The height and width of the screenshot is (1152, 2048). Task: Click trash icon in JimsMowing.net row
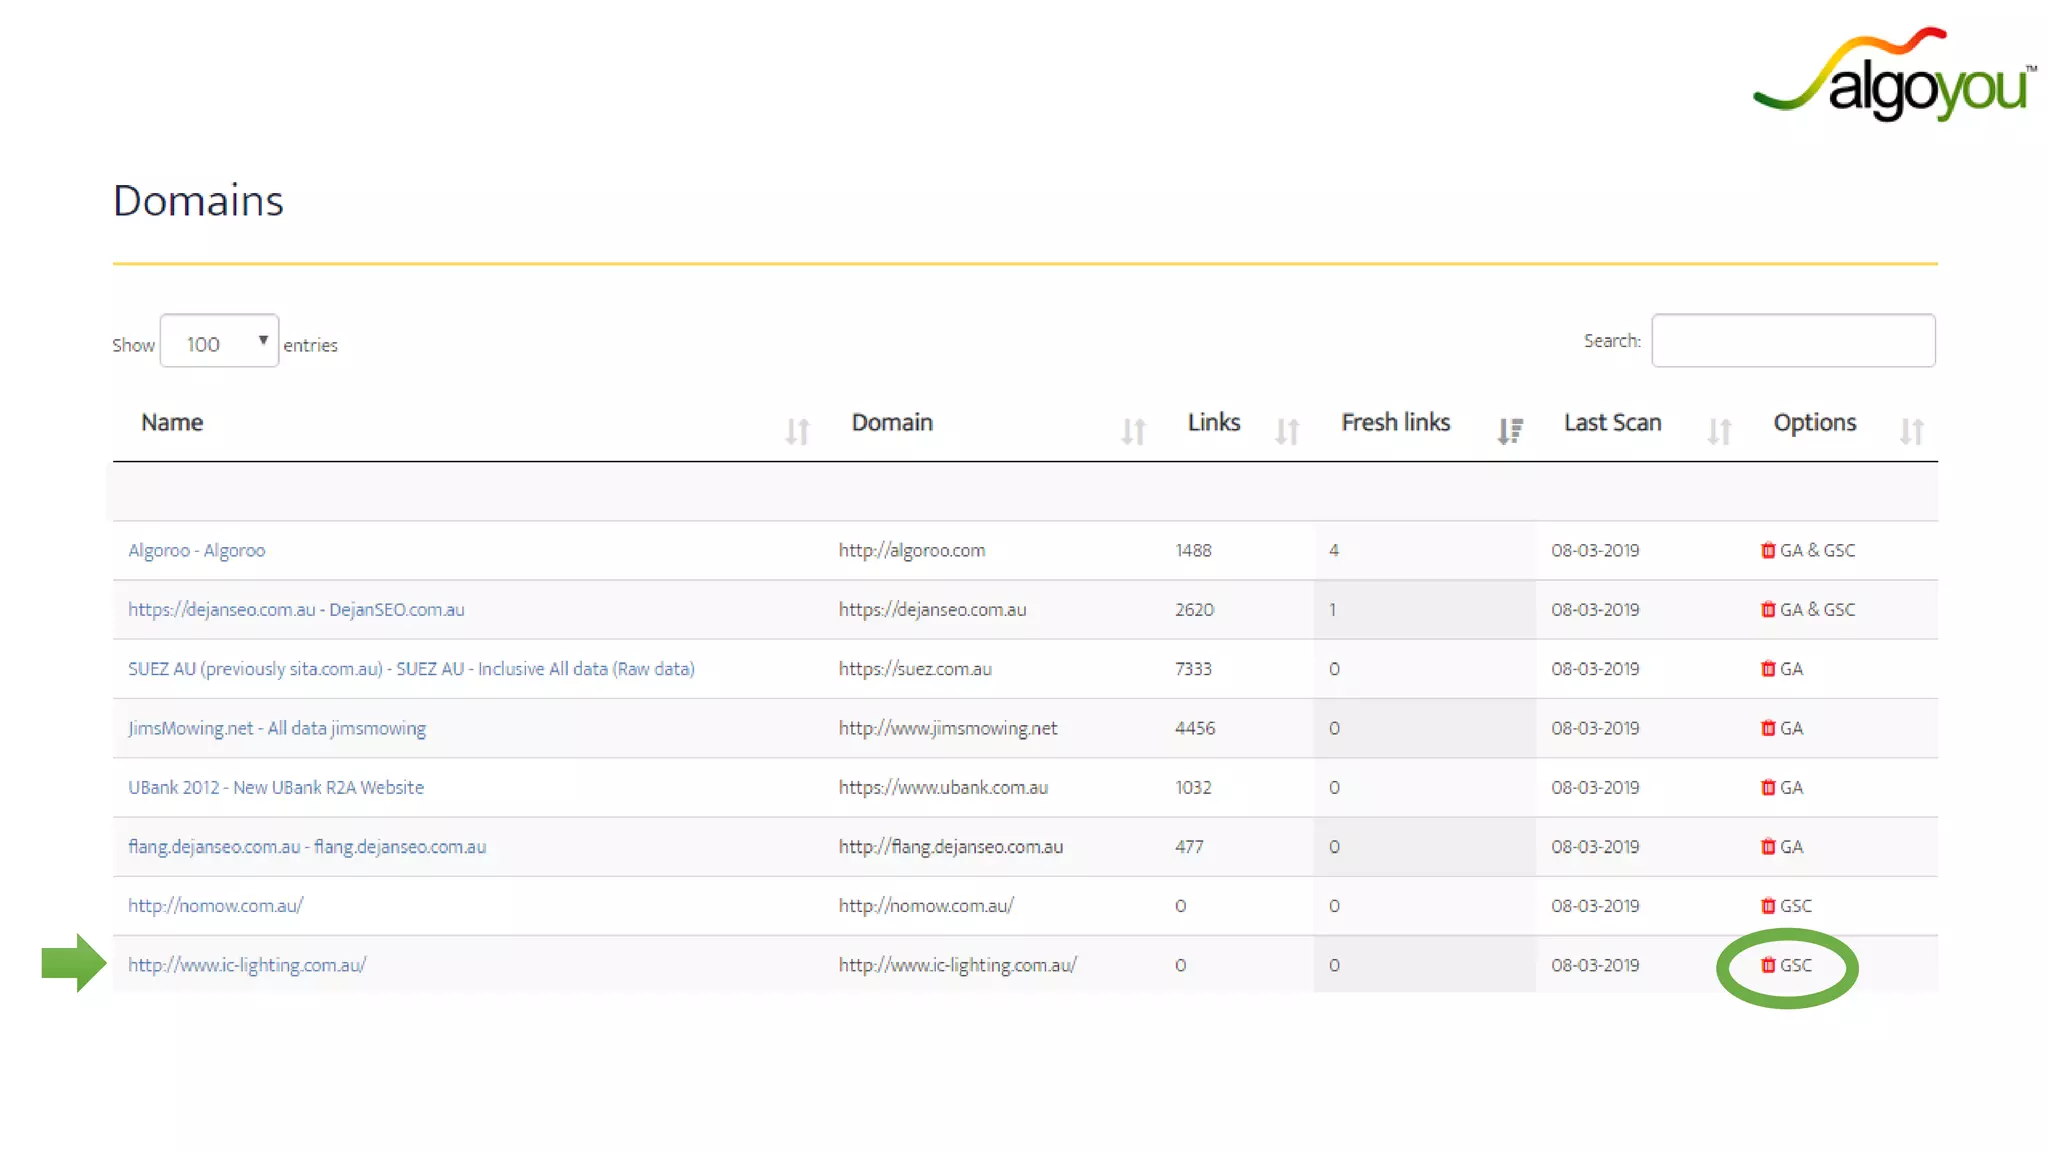coord(1767,728)
